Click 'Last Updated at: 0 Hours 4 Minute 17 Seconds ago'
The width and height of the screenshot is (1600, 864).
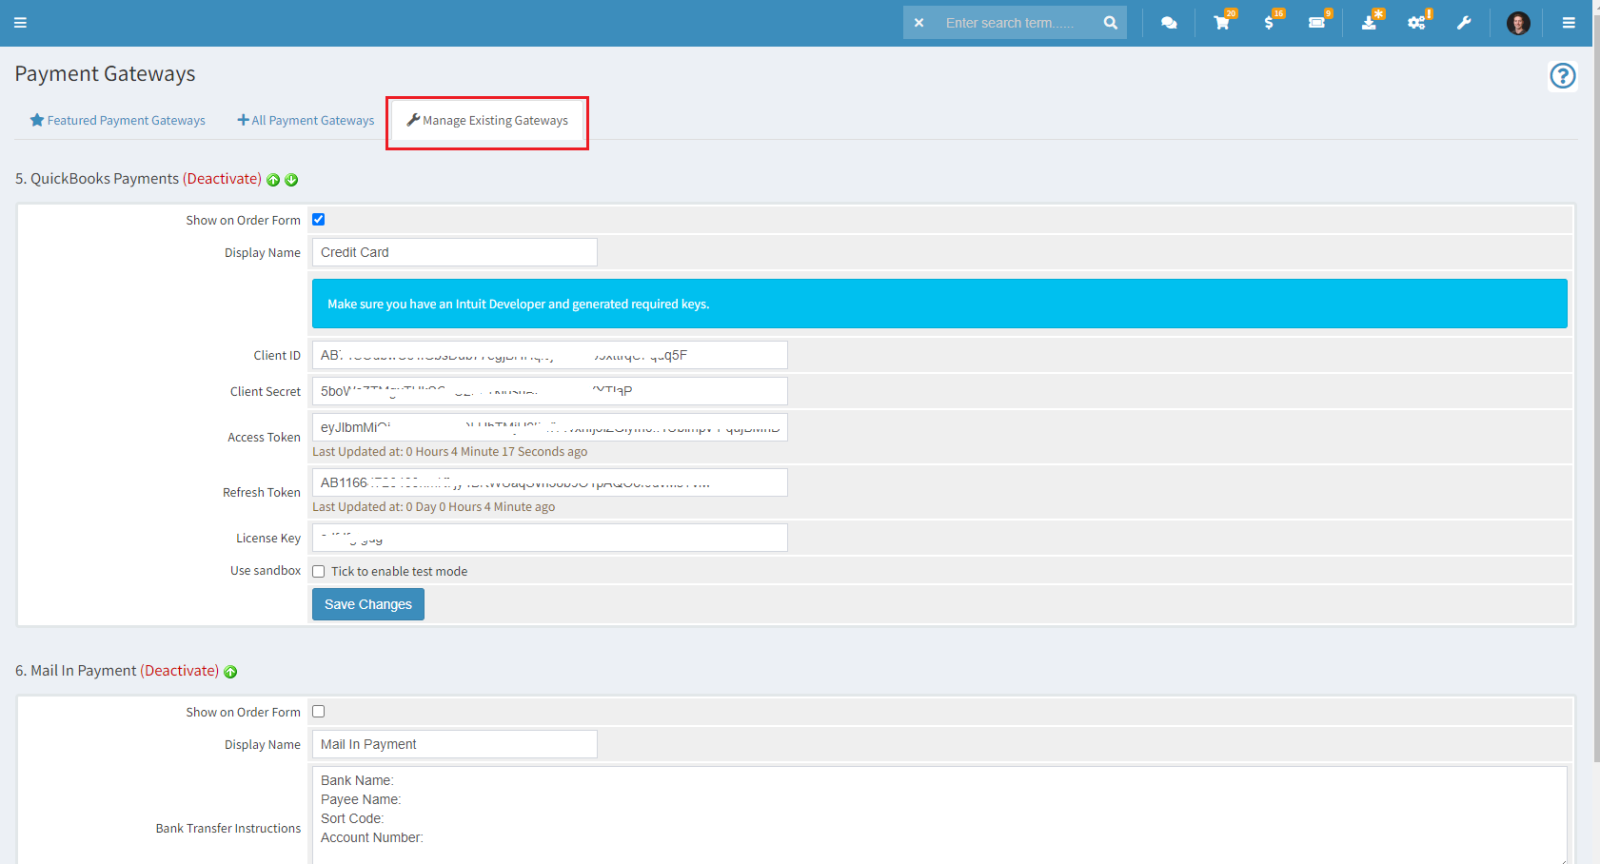tap(450, 452)
